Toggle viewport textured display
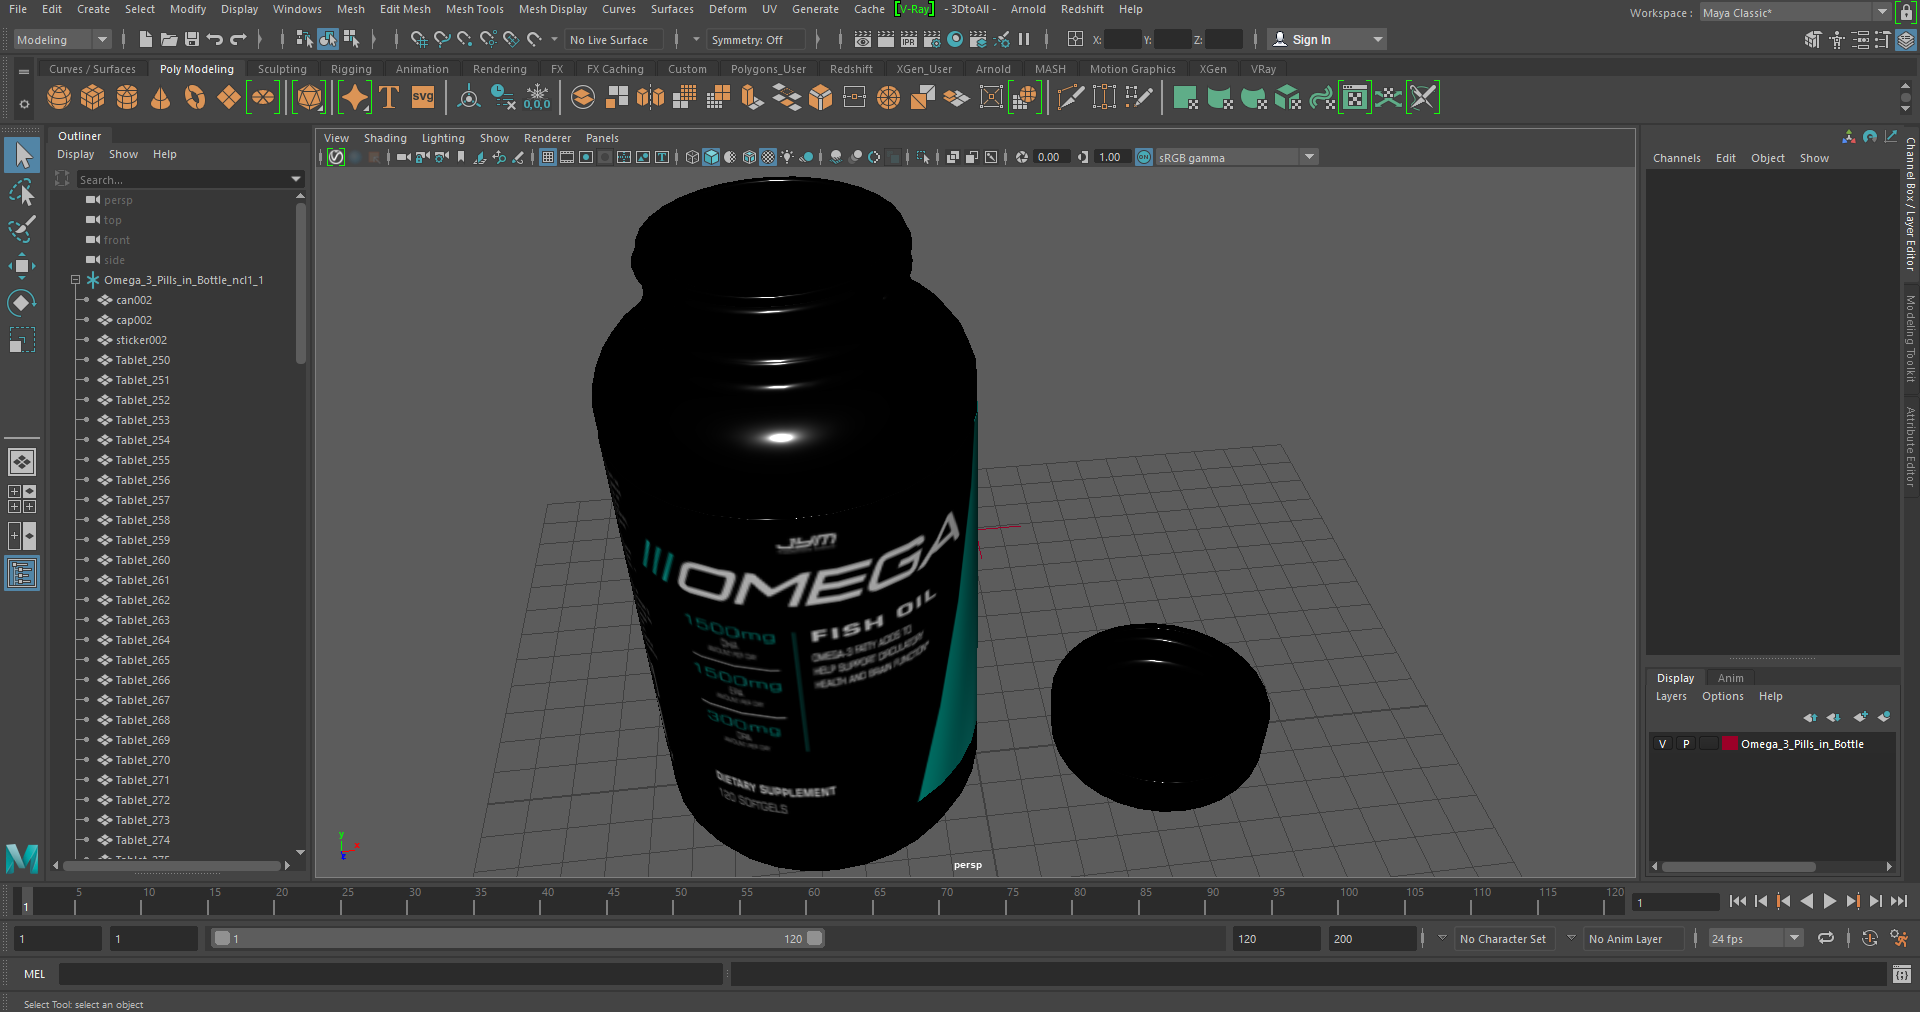Screen dimensions: 1920x1012 [768, 157]
